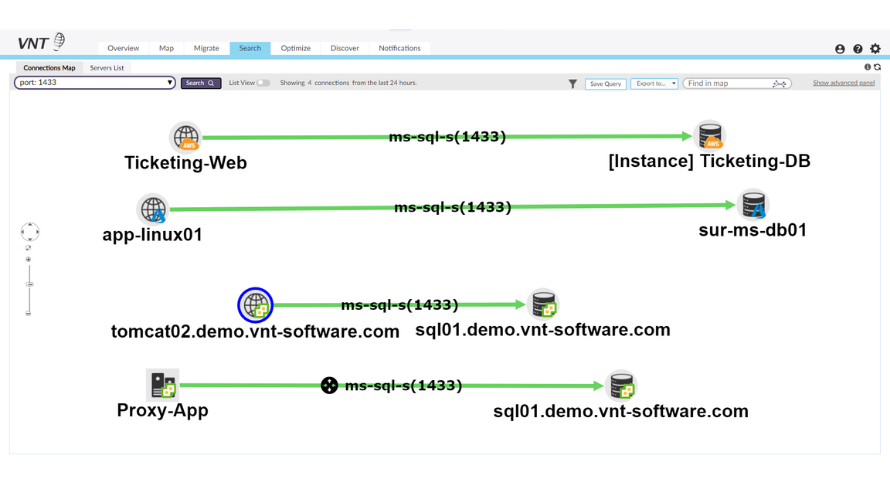The width and height of the screenshot is (890, 500).
Task: Click the highlighted tomcat02 server icon
Action: (x=255, y=305)
